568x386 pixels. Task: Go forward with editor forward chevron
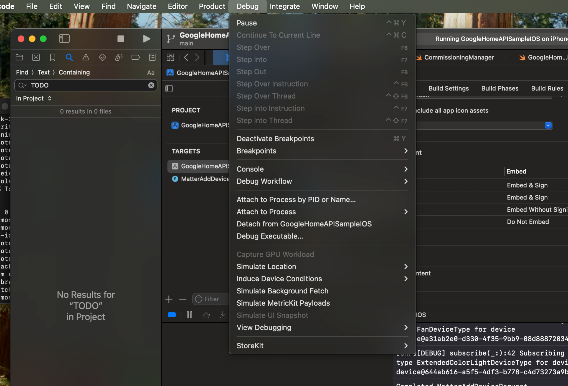tap(197, 57)
